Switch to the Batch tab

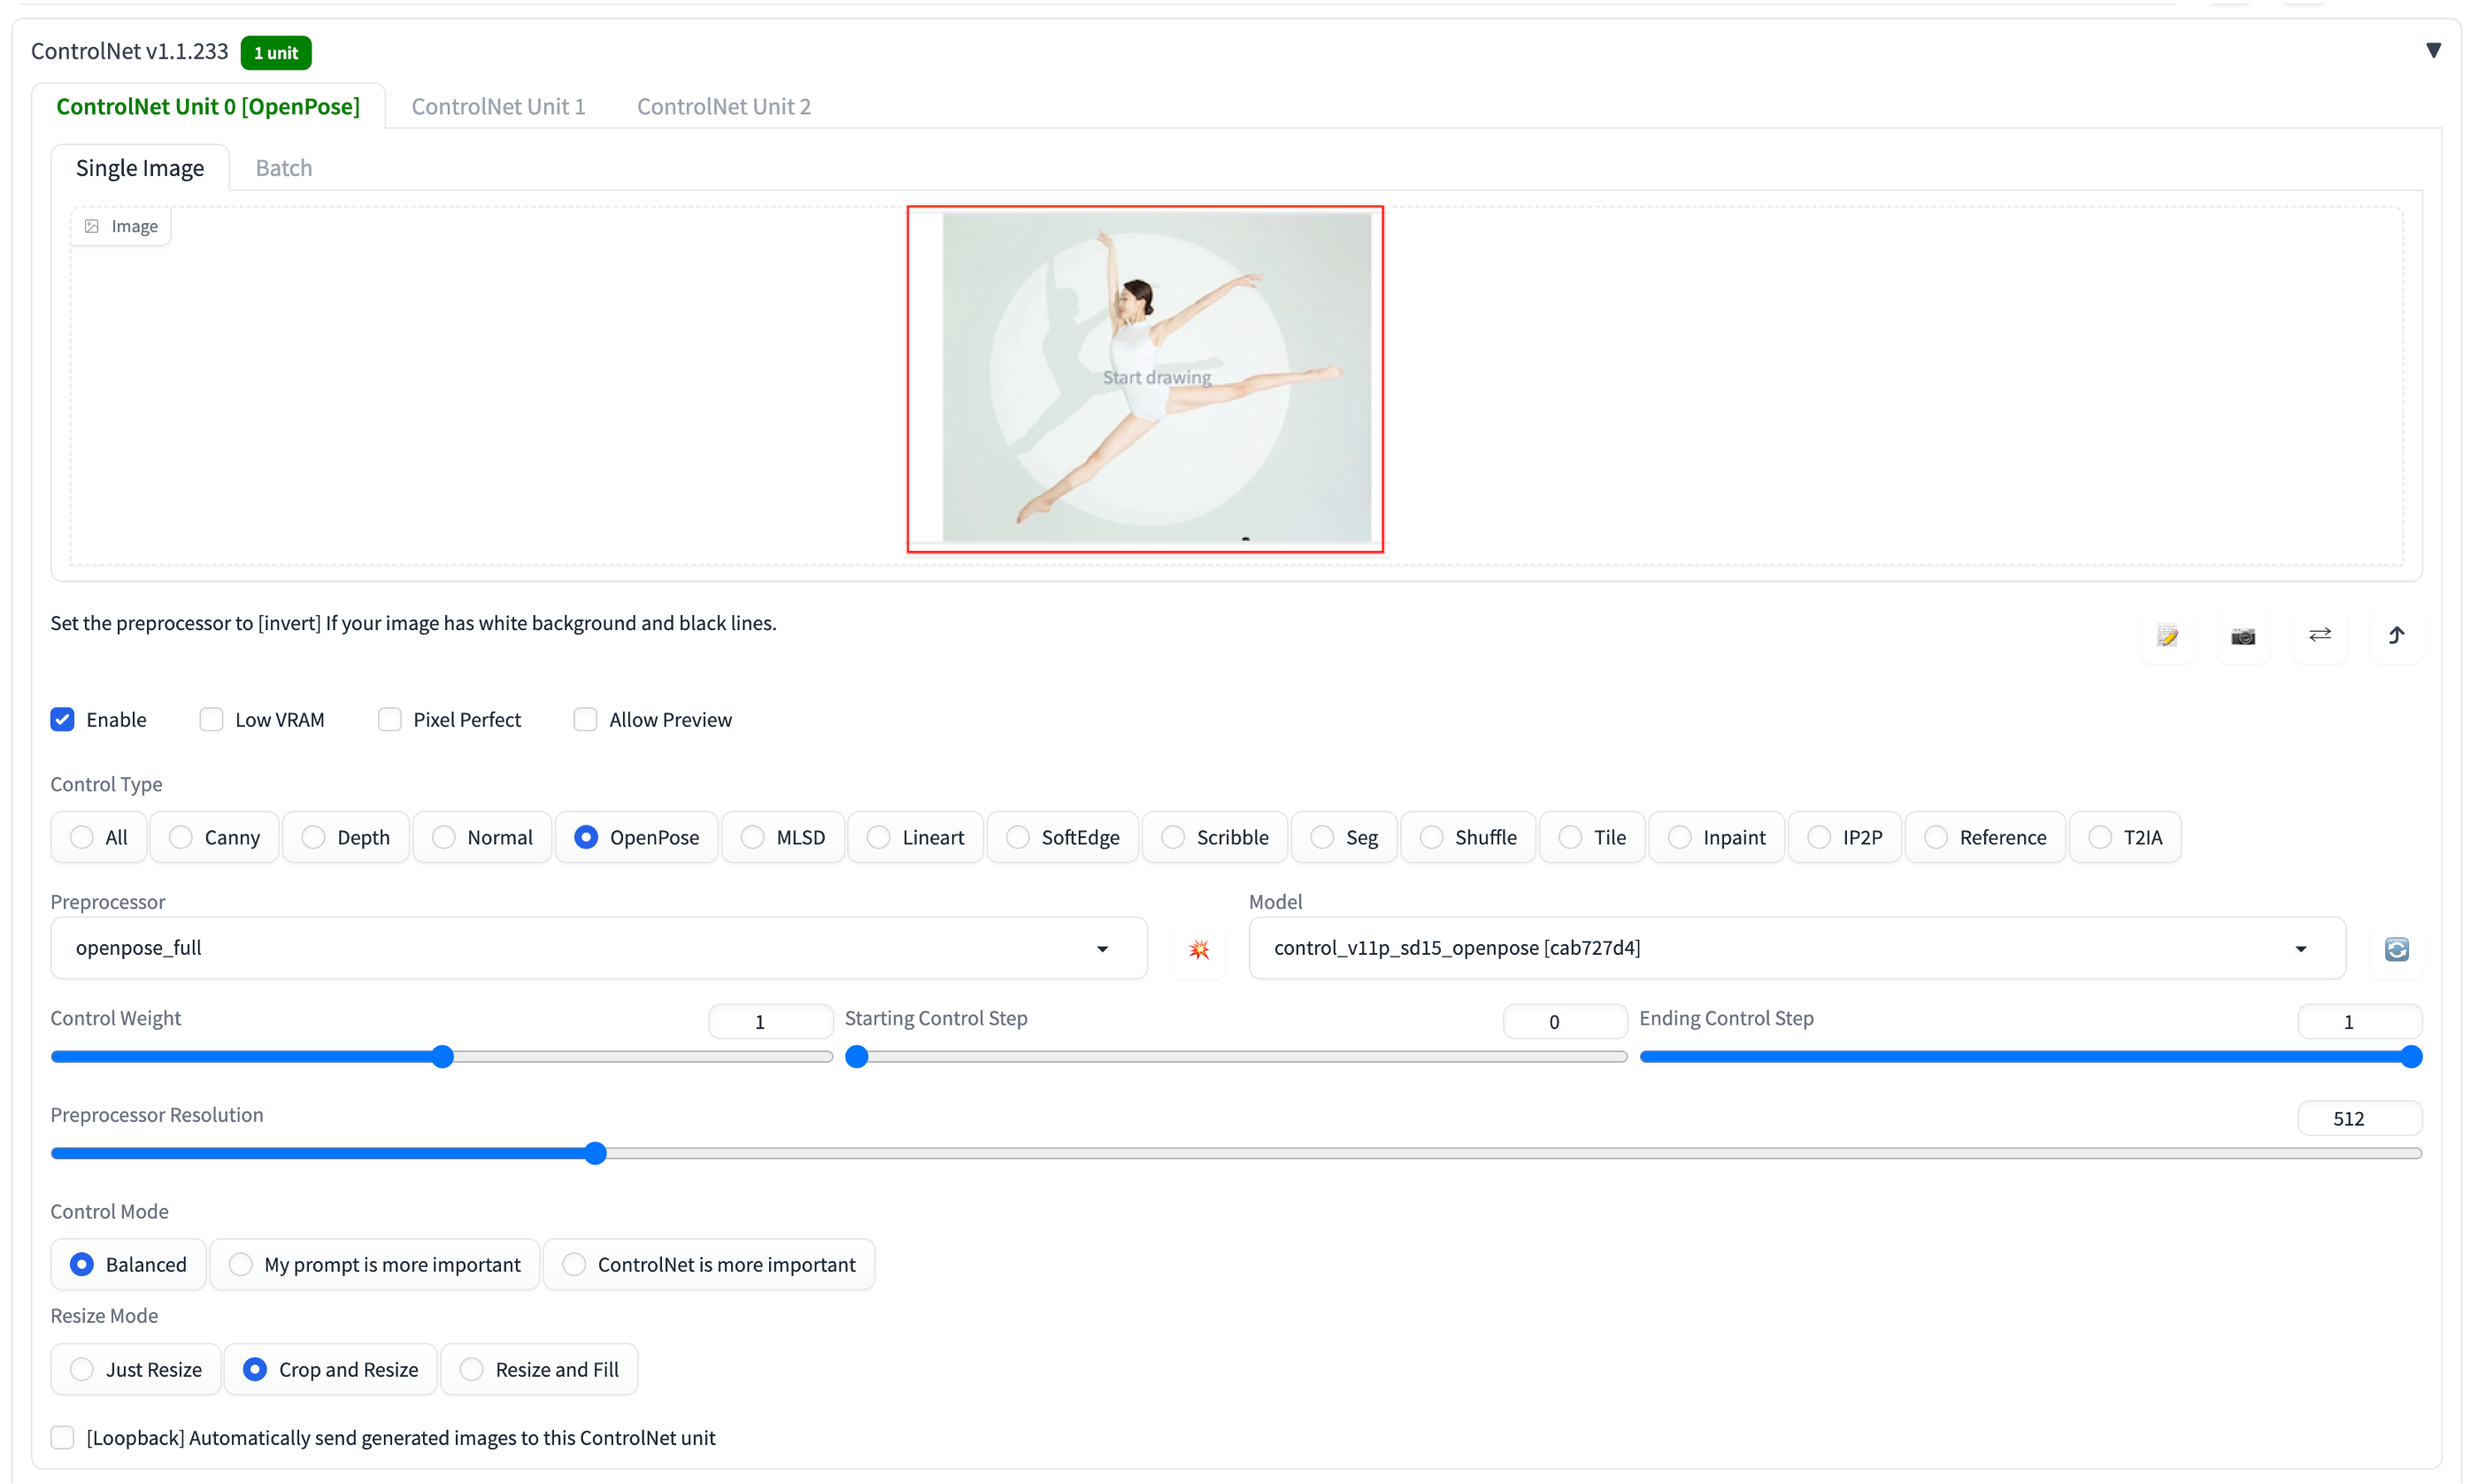coord(284,168)
